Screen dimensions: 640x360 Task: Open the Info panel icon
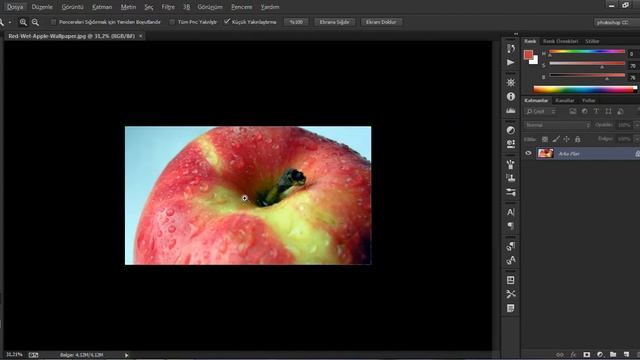pyautogui.click(x=511, y=96)
